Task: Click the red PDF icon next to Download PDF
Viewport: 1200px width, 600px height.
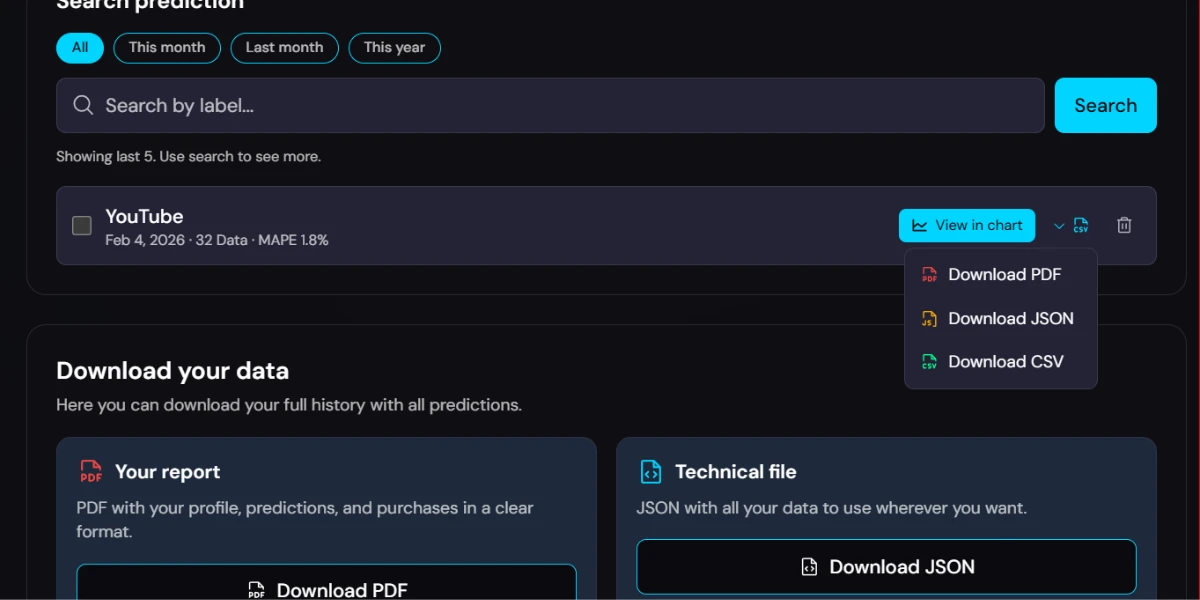Action: coord(929,274)
